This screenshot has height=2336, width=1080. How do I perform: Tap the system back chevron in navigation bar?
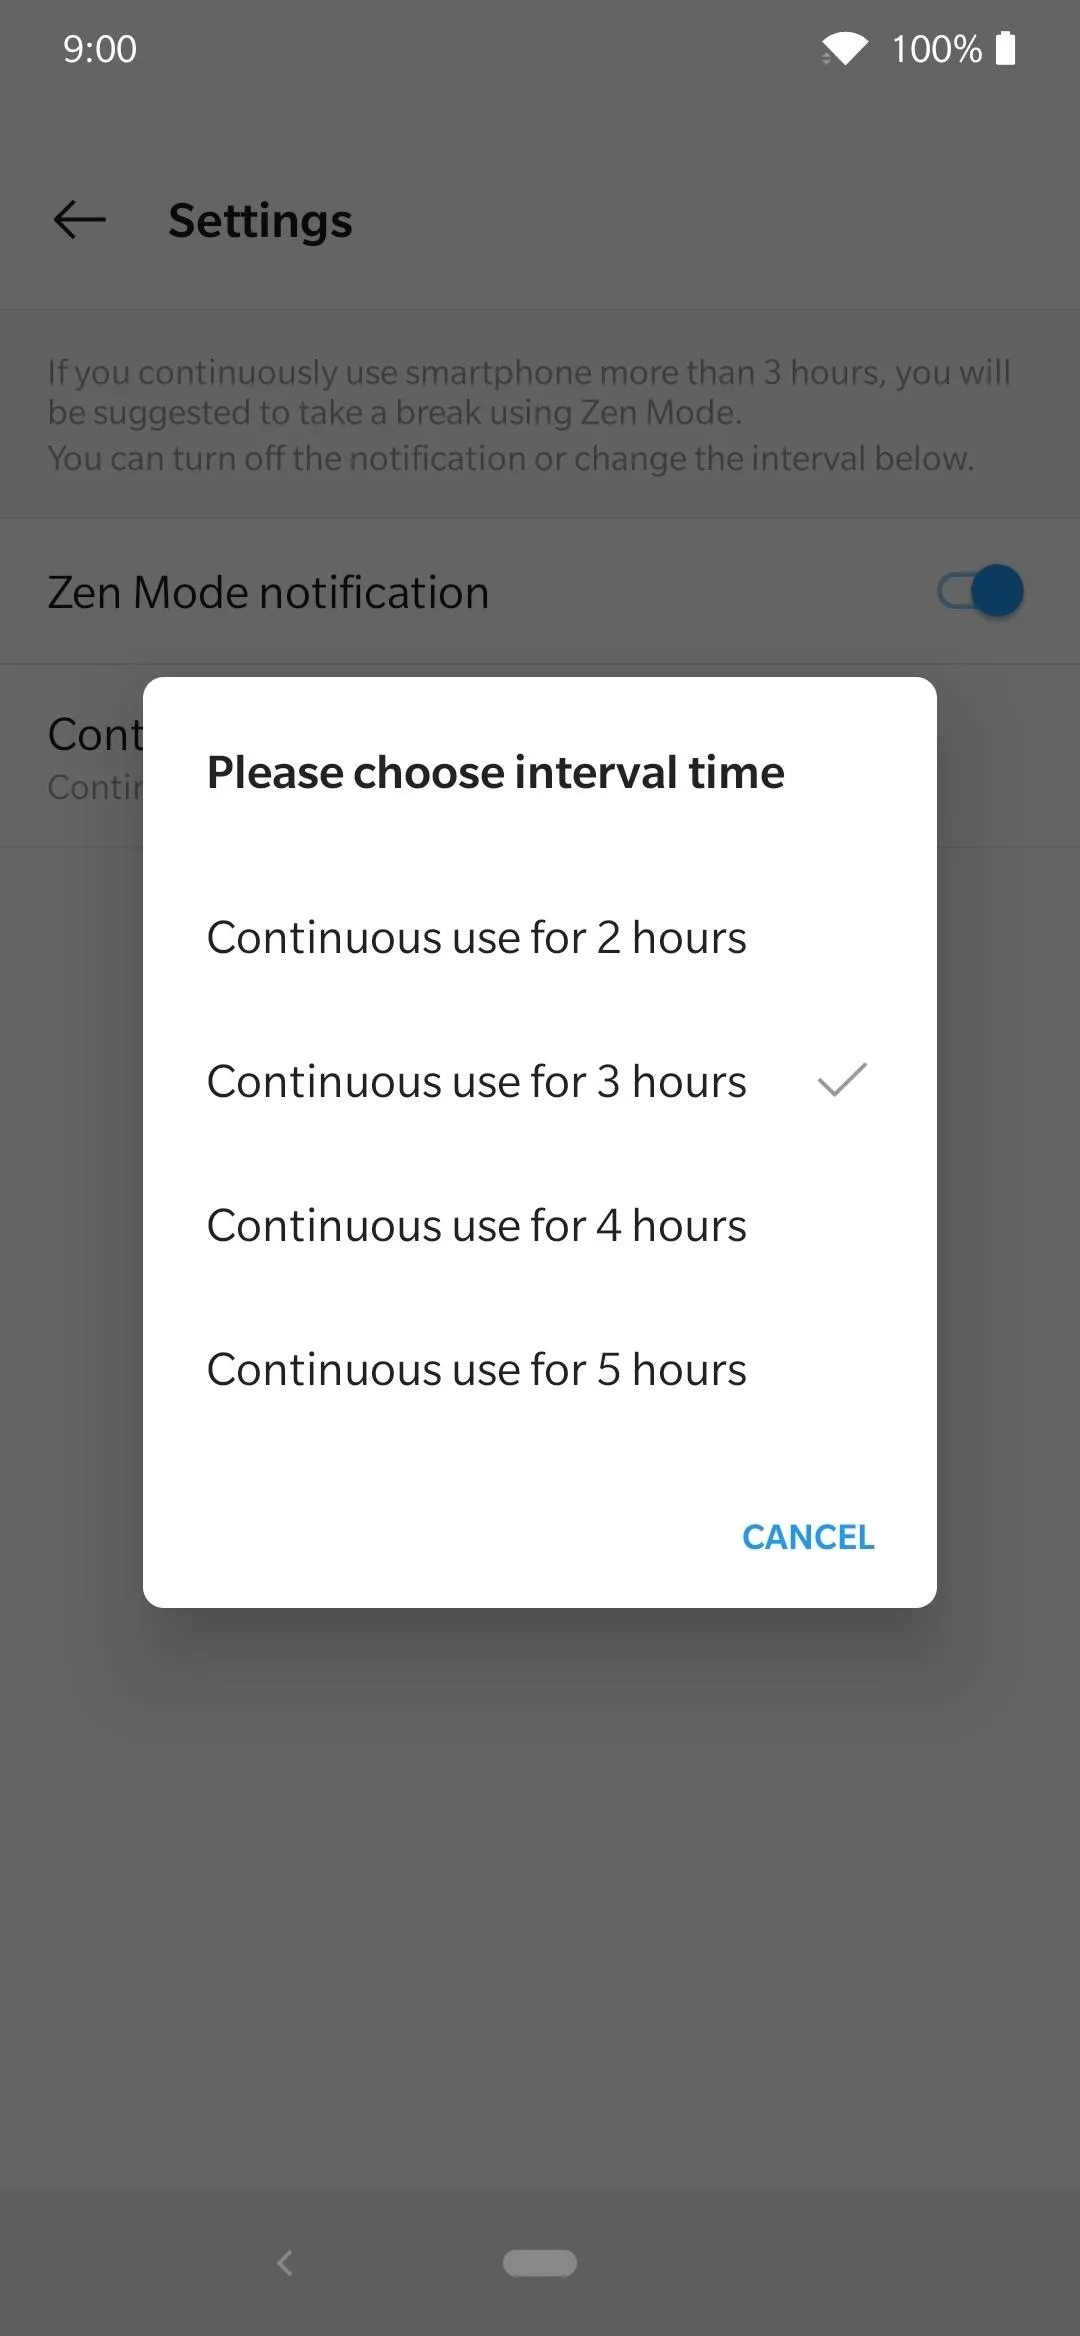point(285,2262)
